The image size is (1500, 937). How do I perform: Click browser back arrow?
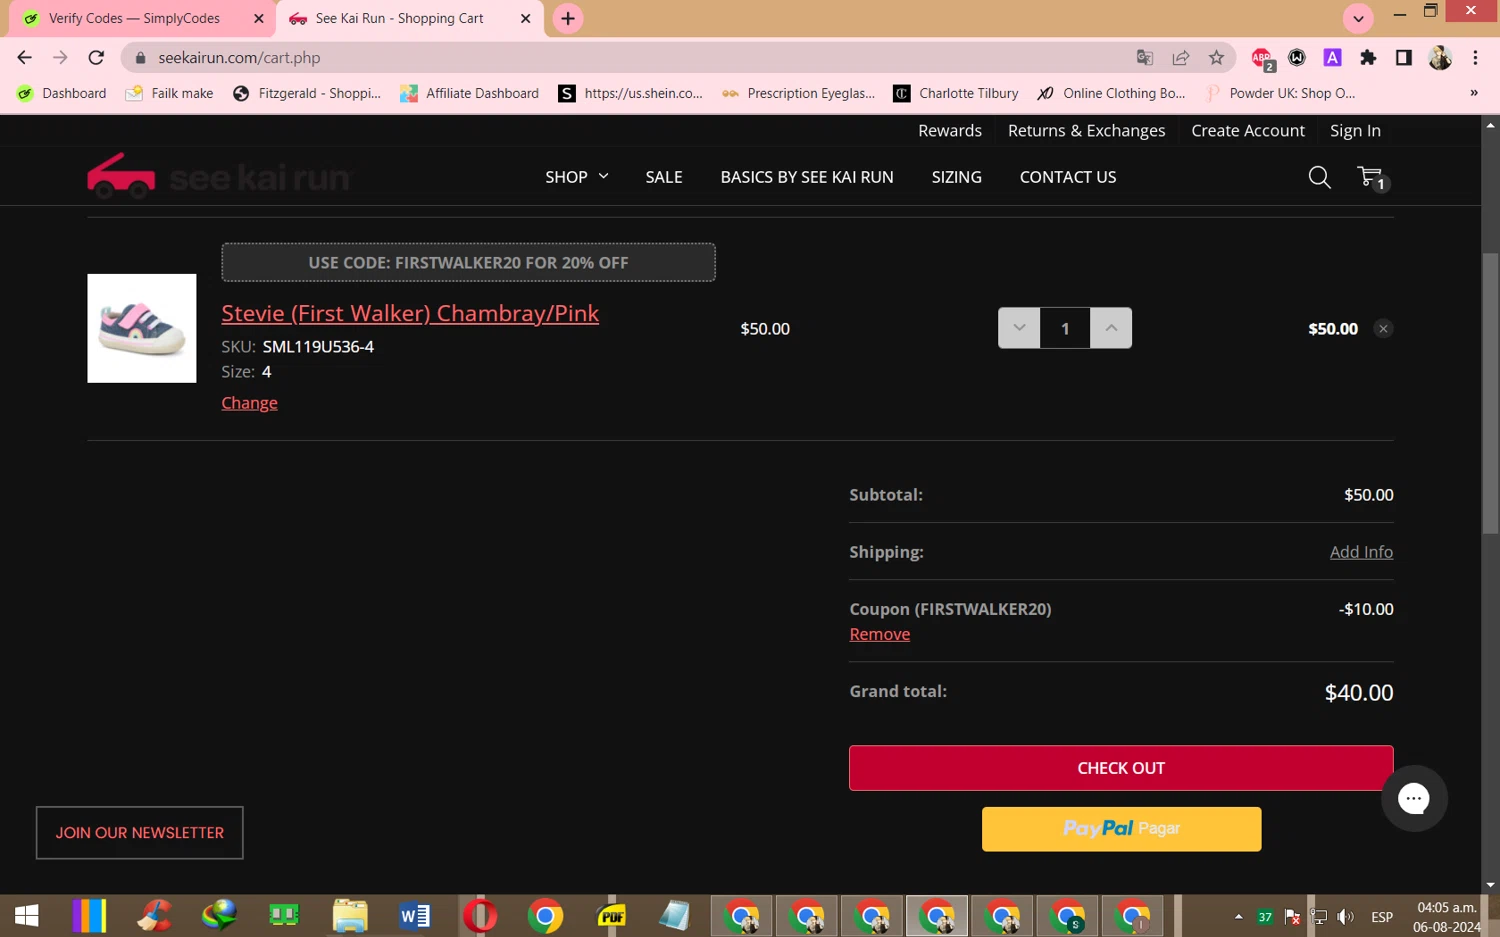(25, 58)
